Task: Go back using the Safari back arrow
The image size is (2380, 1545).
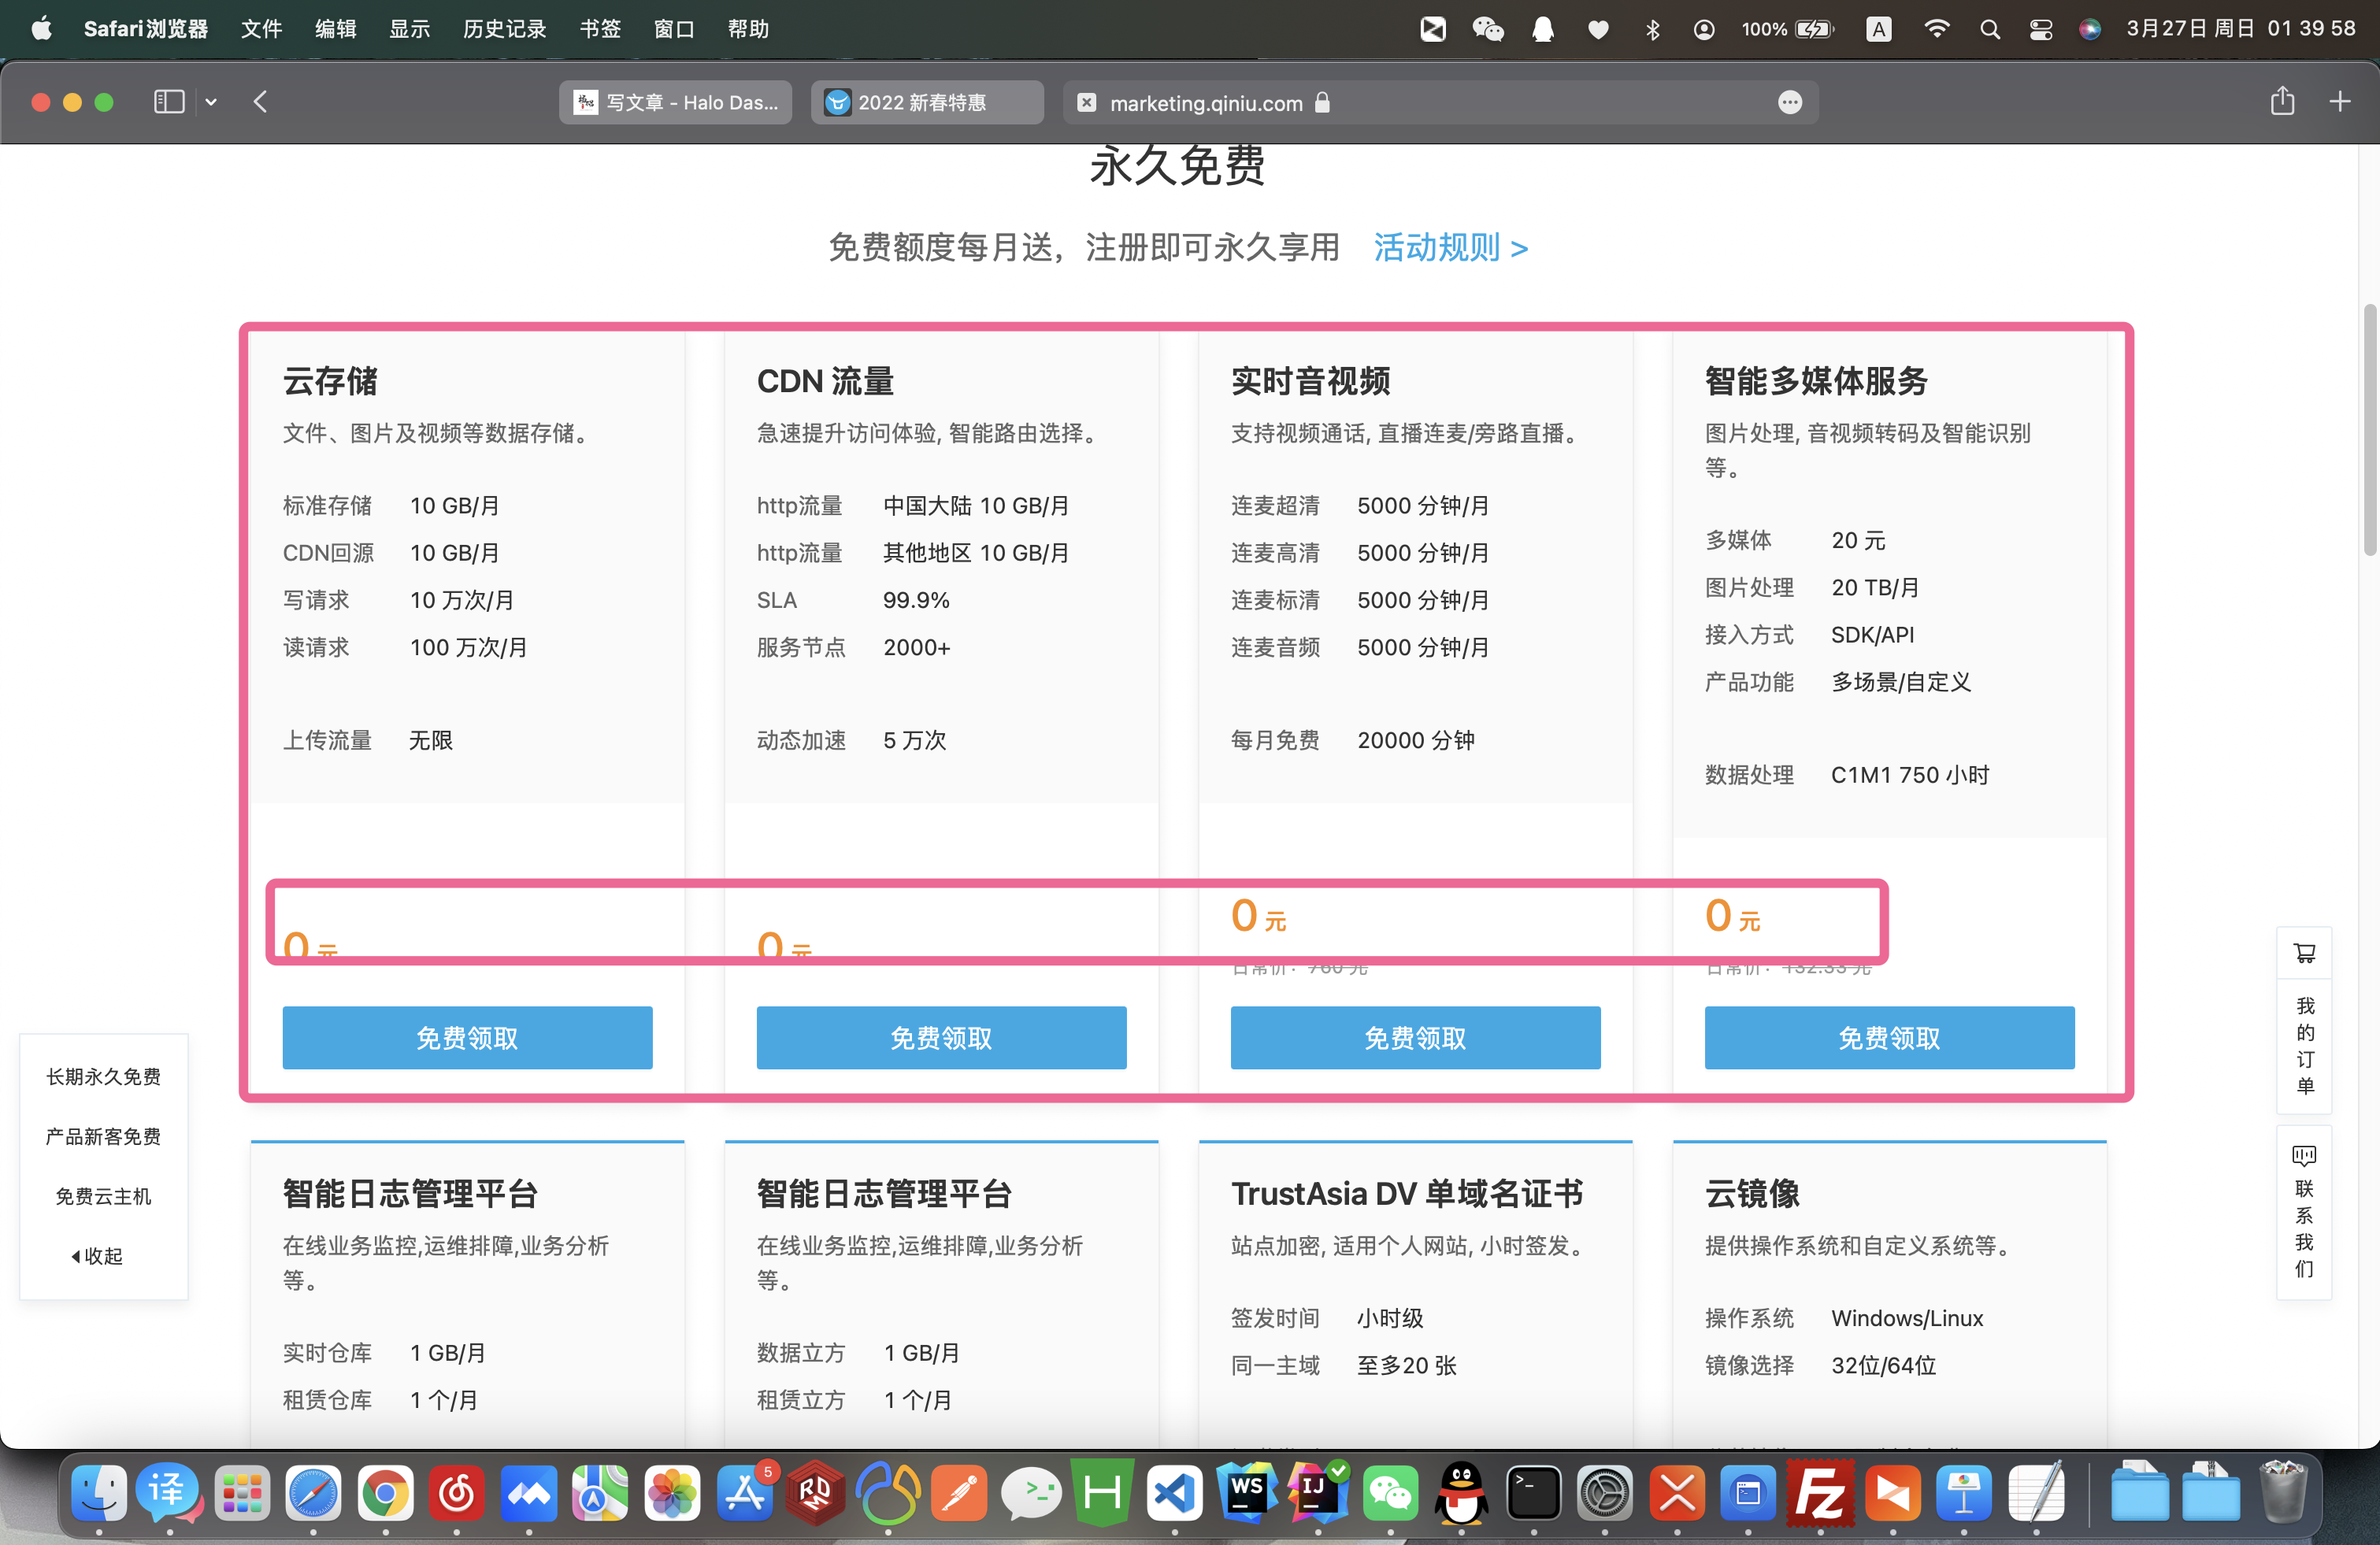Action: pyautogui.click(x=260, y=102)
